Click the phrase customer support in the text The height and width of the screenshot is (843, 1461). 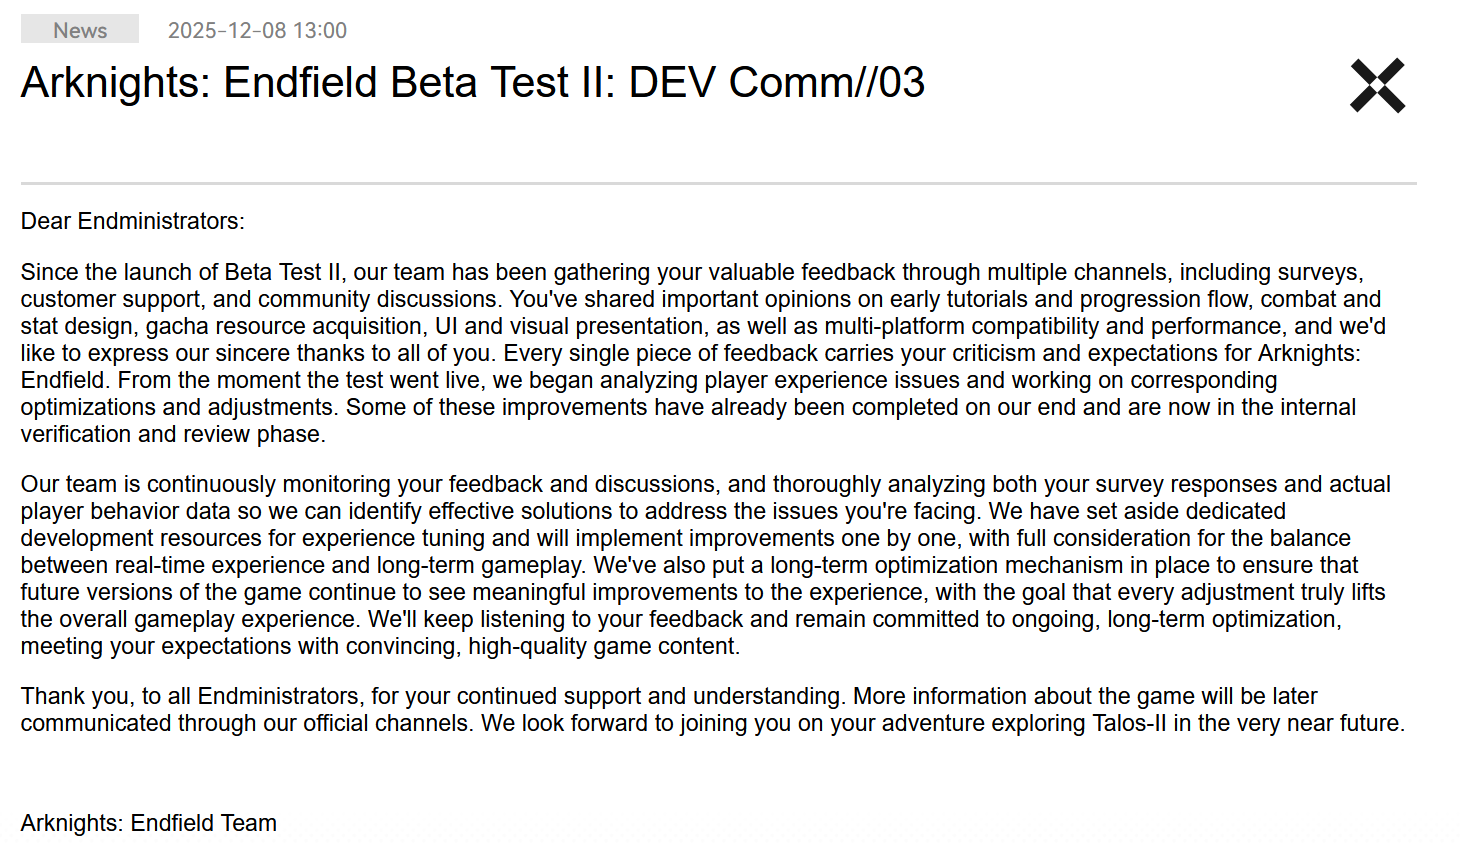110,299
